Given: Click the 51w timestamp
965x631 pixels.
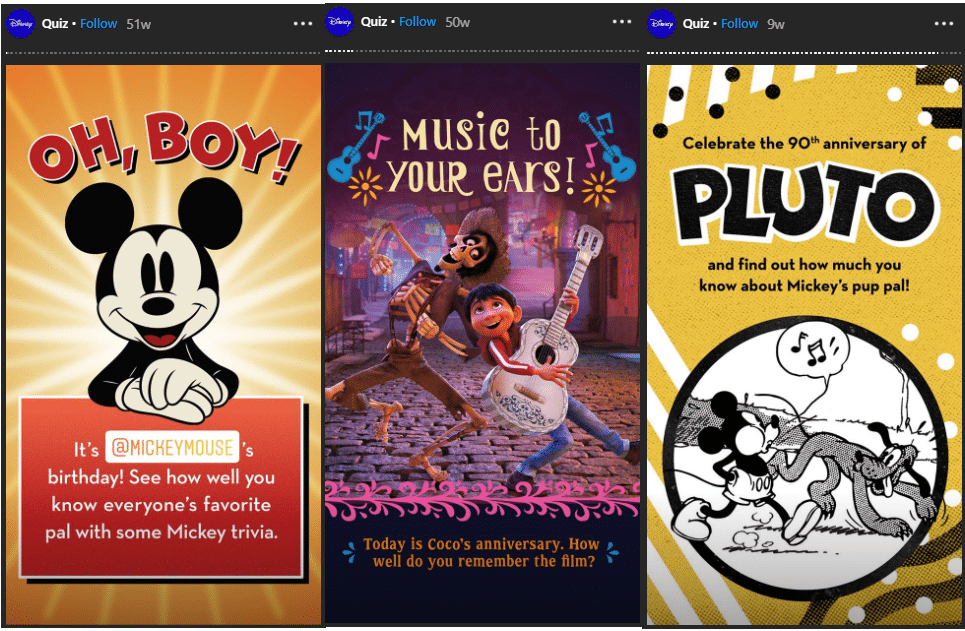Looking at the screenshot, I should click(138, 24).
